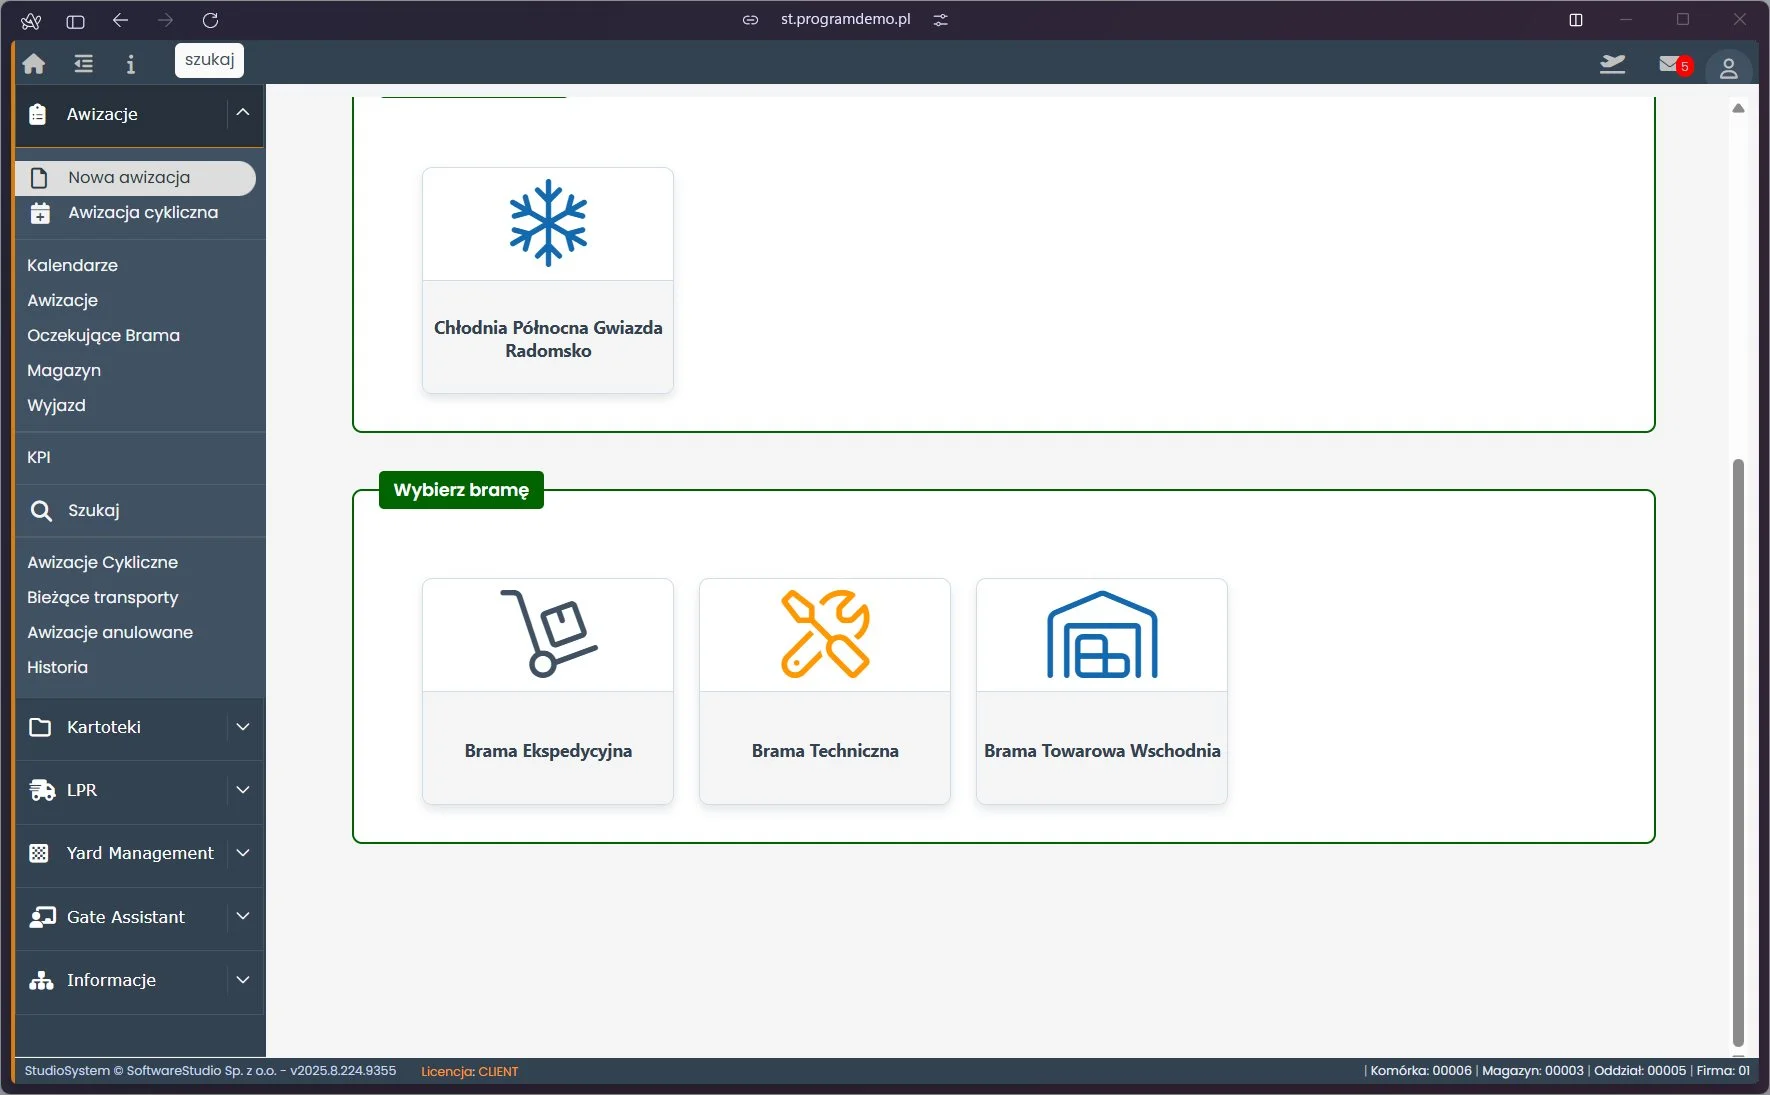Choose Brama Ekspedycyjna gate tile
1770x1095 pixels.
548,691
